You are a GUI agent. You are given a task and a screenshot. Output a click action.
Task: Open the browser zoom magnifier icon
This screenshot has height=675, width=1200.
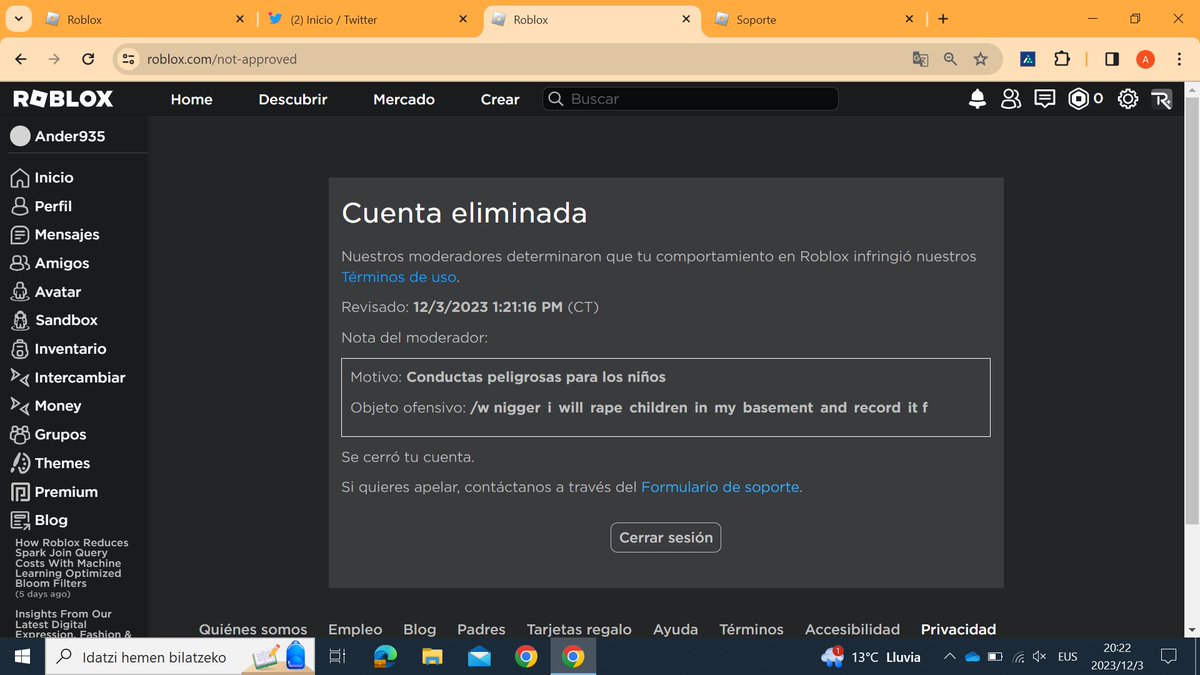click(950, 59)
